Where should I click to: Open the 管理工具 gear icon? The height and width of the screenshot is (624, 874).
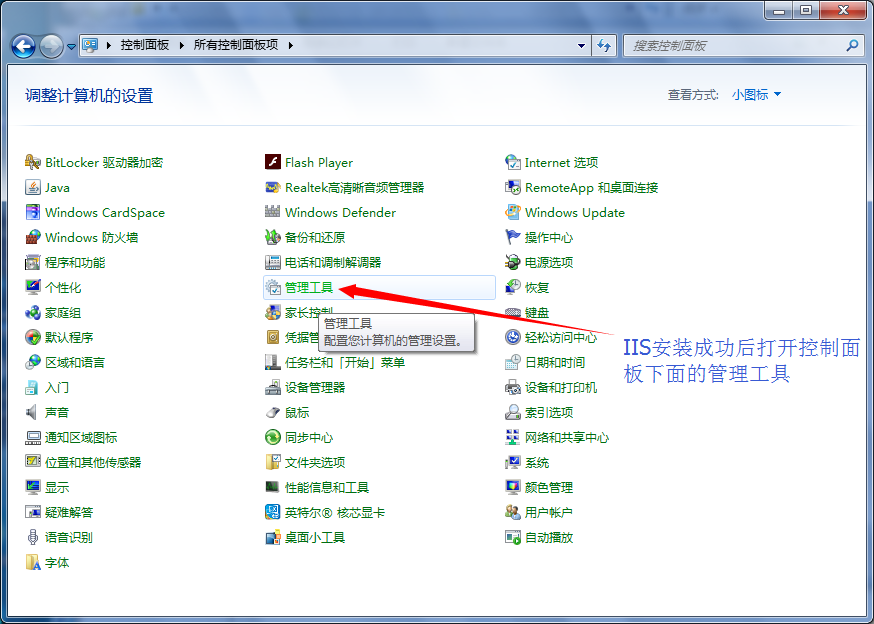coord(273,288)
